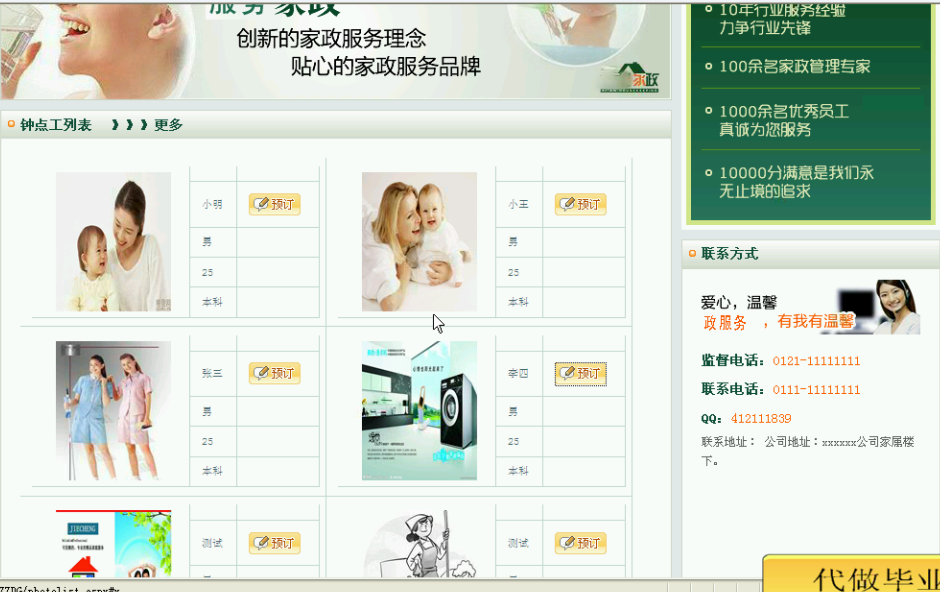Book 小王 with the 预订 button
Screen dimensions: 940x592
pyautogui.click(x=580, y=204)
